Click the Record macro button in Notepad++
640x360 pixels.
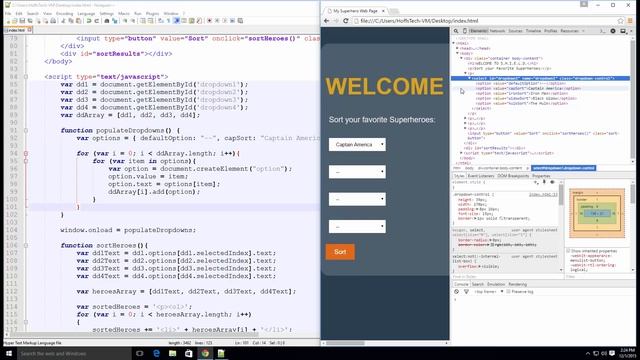[x=209, y=21]
